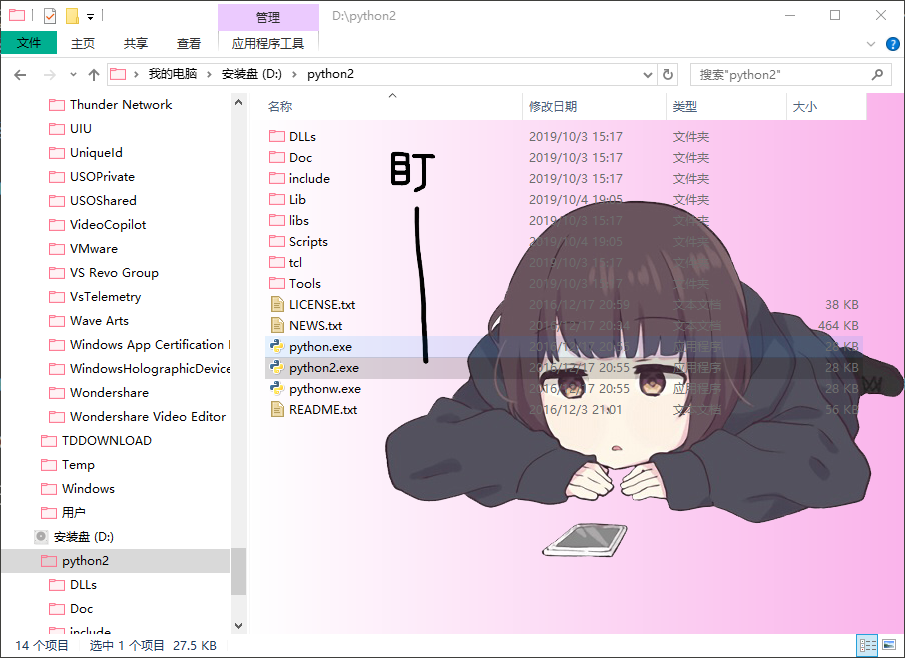Screen dimensions: 905x658
Task: Open the recent locations dropdown arrow
Action: point(73,75)
